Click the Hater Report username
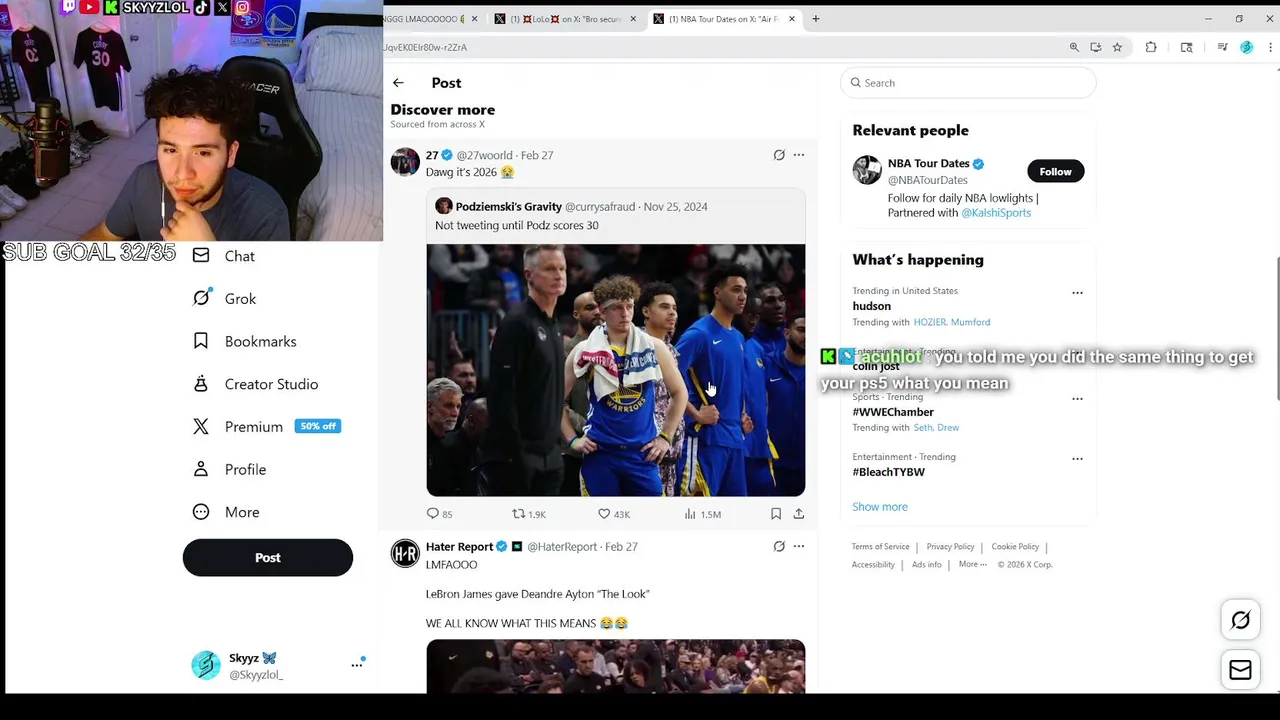Screen dimensions: 1280x720 pos(460,547)
